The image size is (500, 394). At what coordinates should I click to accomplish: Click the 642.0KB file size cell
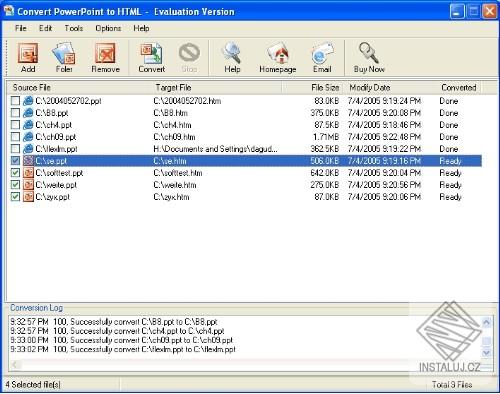(325, 173)
